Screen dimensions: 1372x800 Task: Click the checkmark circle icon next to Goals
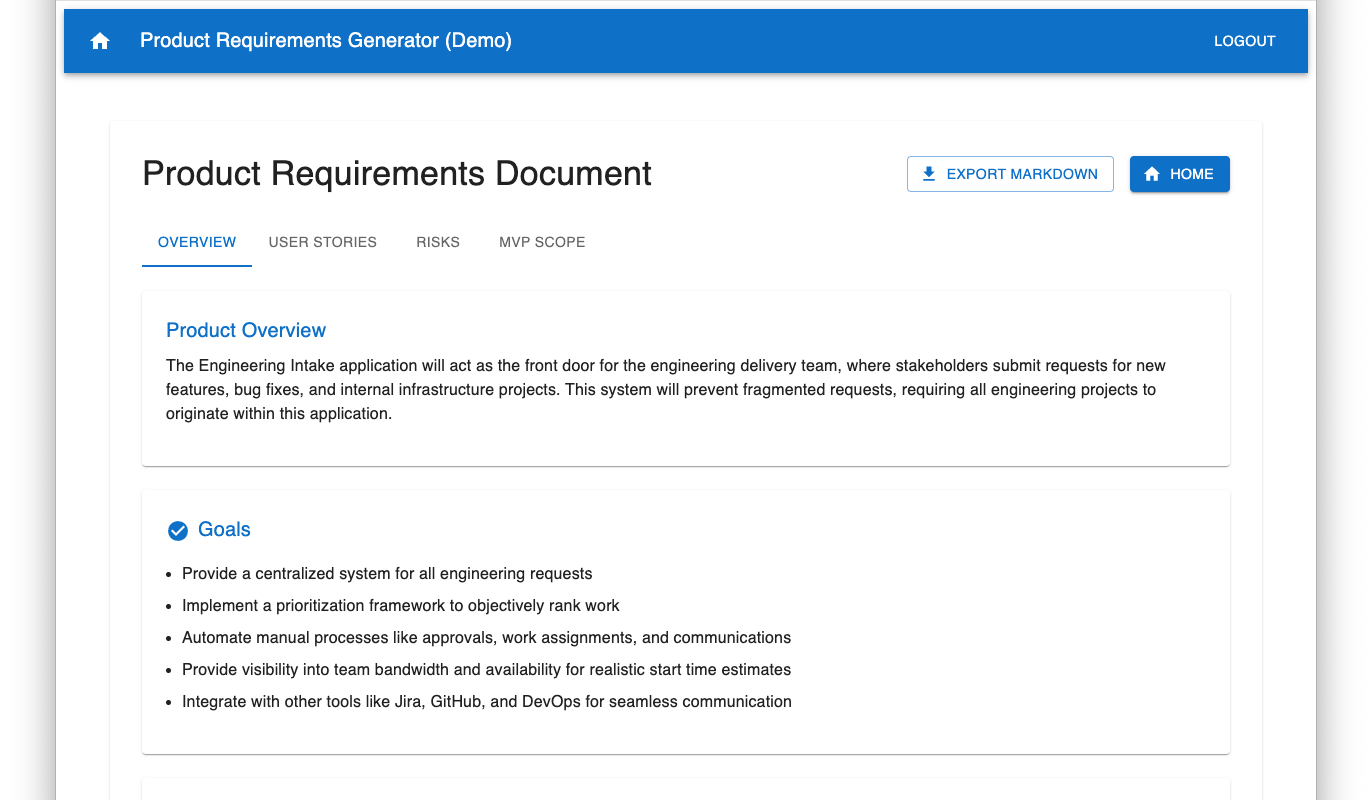pos(178,531)
